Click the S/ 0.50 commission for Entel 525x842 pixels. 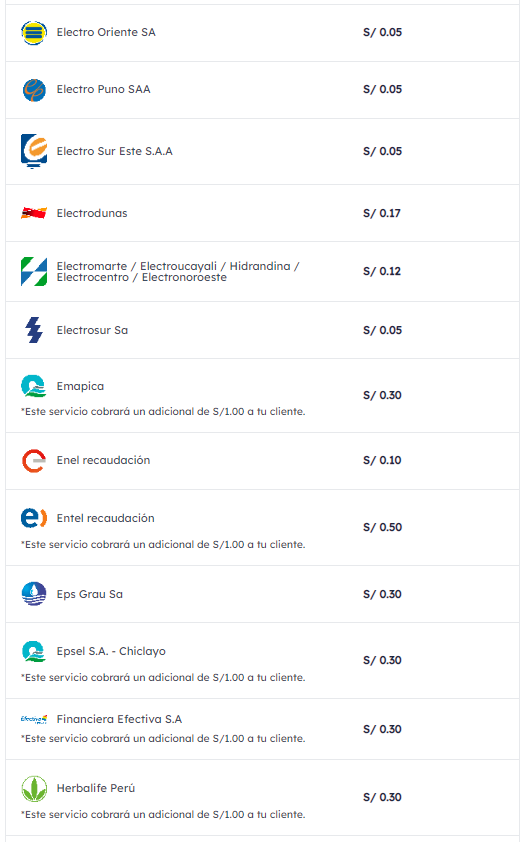382,527
